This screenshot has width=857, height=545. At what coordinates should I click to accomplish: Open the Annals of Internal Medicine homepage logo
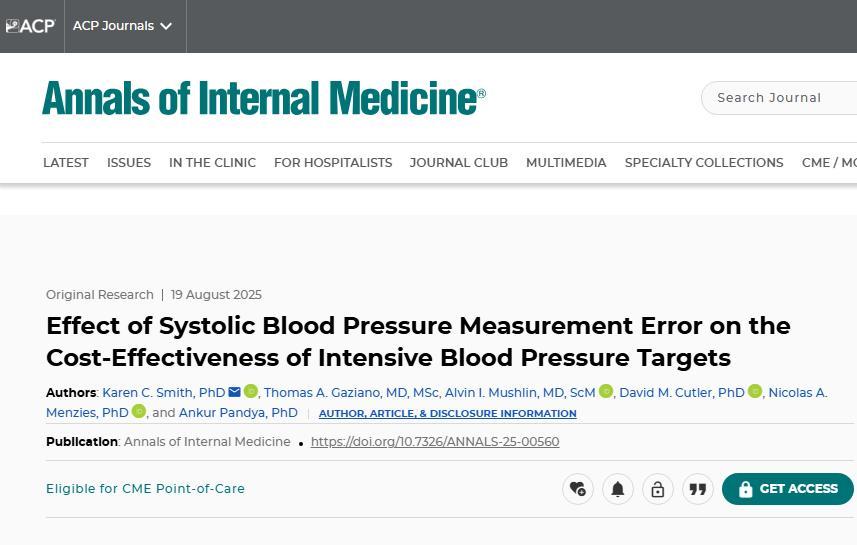[x=263, y=98]
